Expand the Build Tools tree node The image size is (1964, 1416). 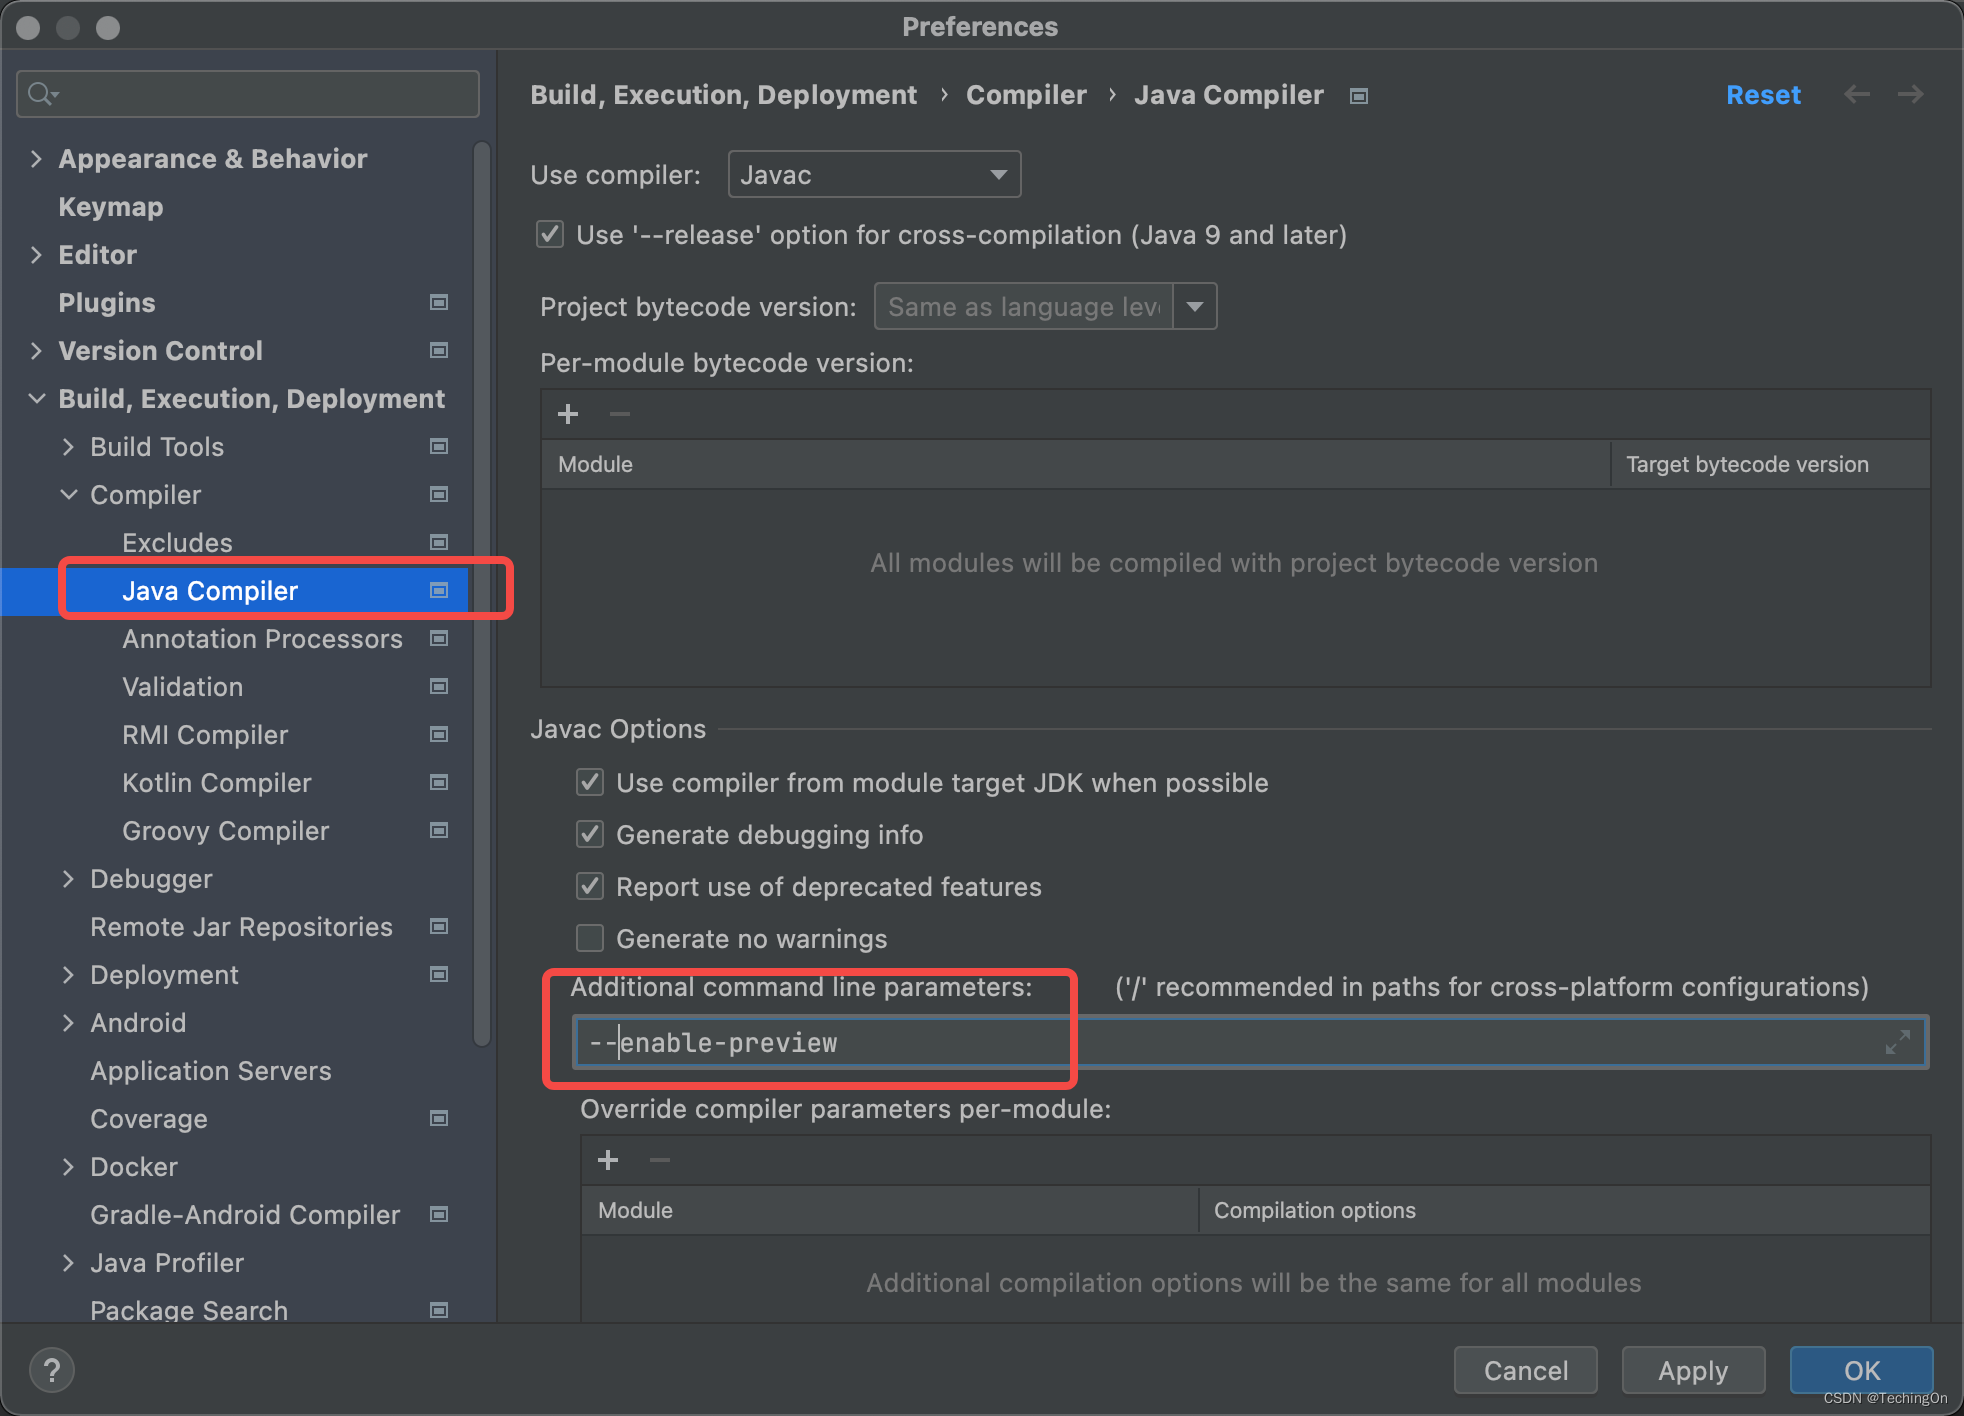[x=68, y=446]
